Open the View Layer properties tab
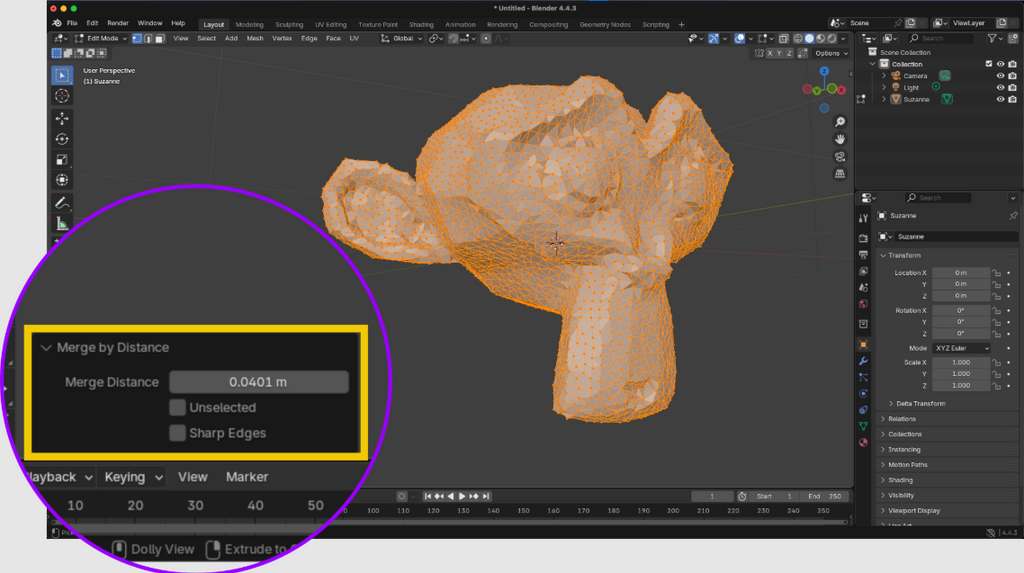1024x573 pixels. pyautogui.click(x=863, y=270)
